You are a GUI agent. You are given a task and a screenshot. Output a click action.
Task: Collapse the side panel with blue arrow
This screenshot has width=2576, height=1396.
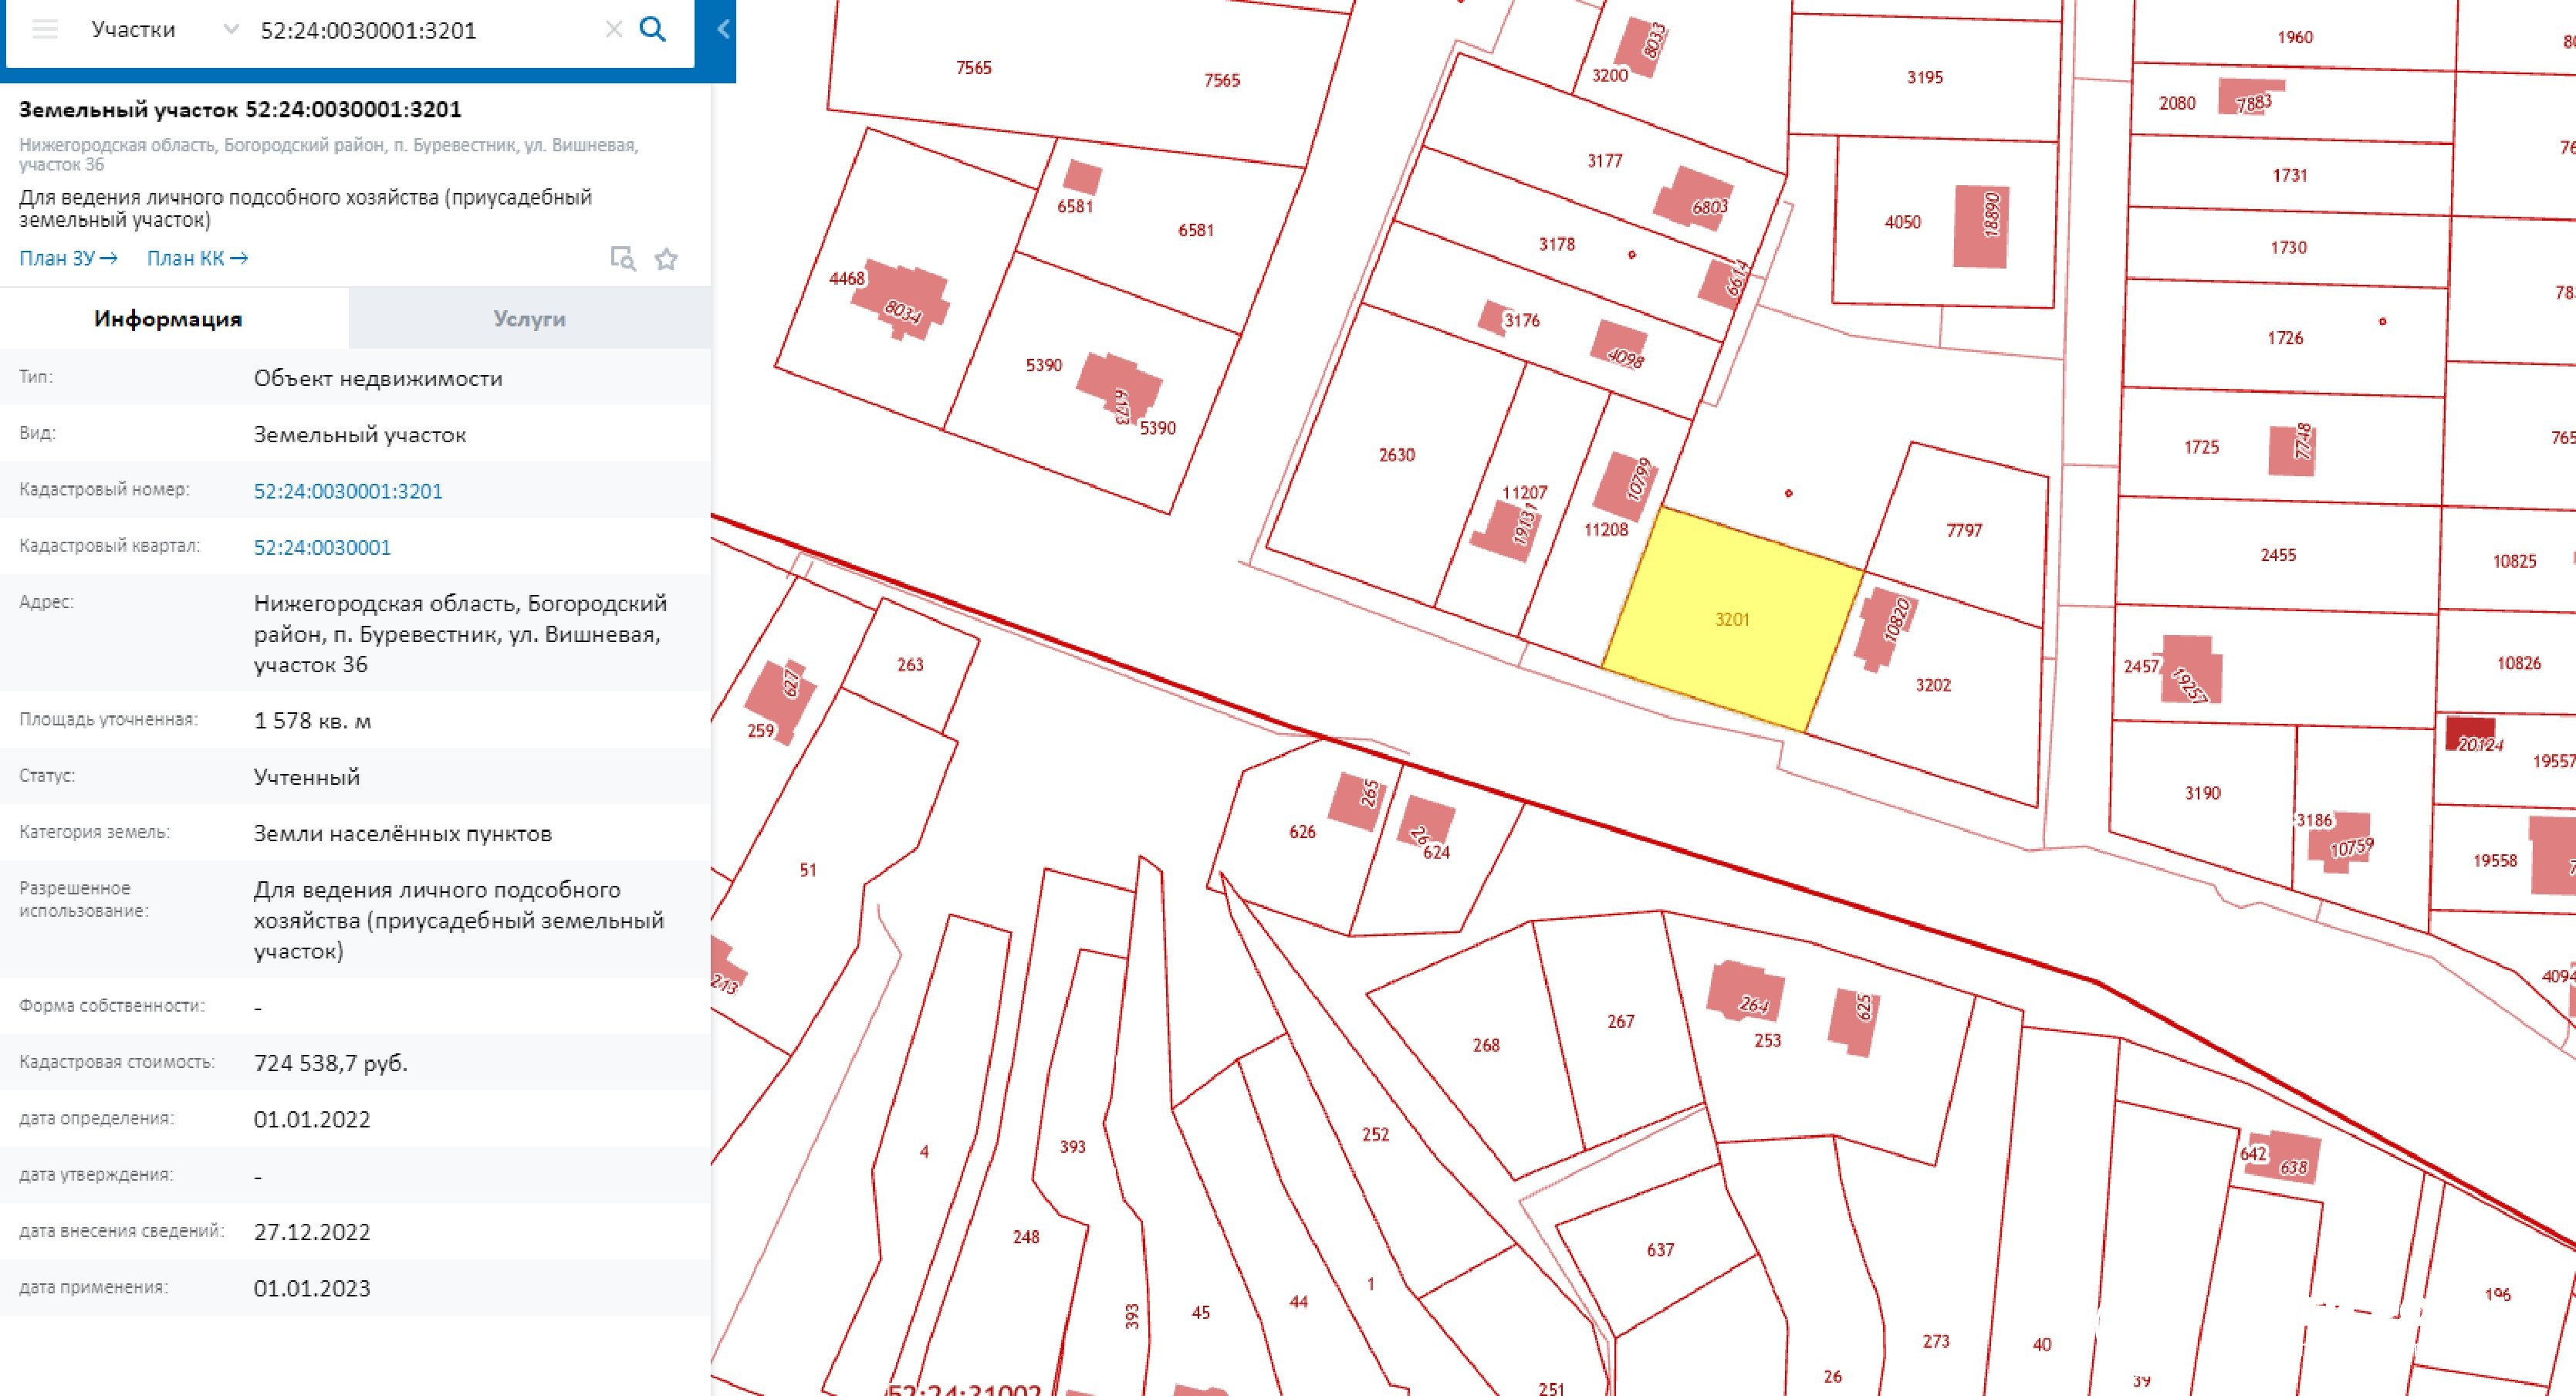[x=723, y=30]
